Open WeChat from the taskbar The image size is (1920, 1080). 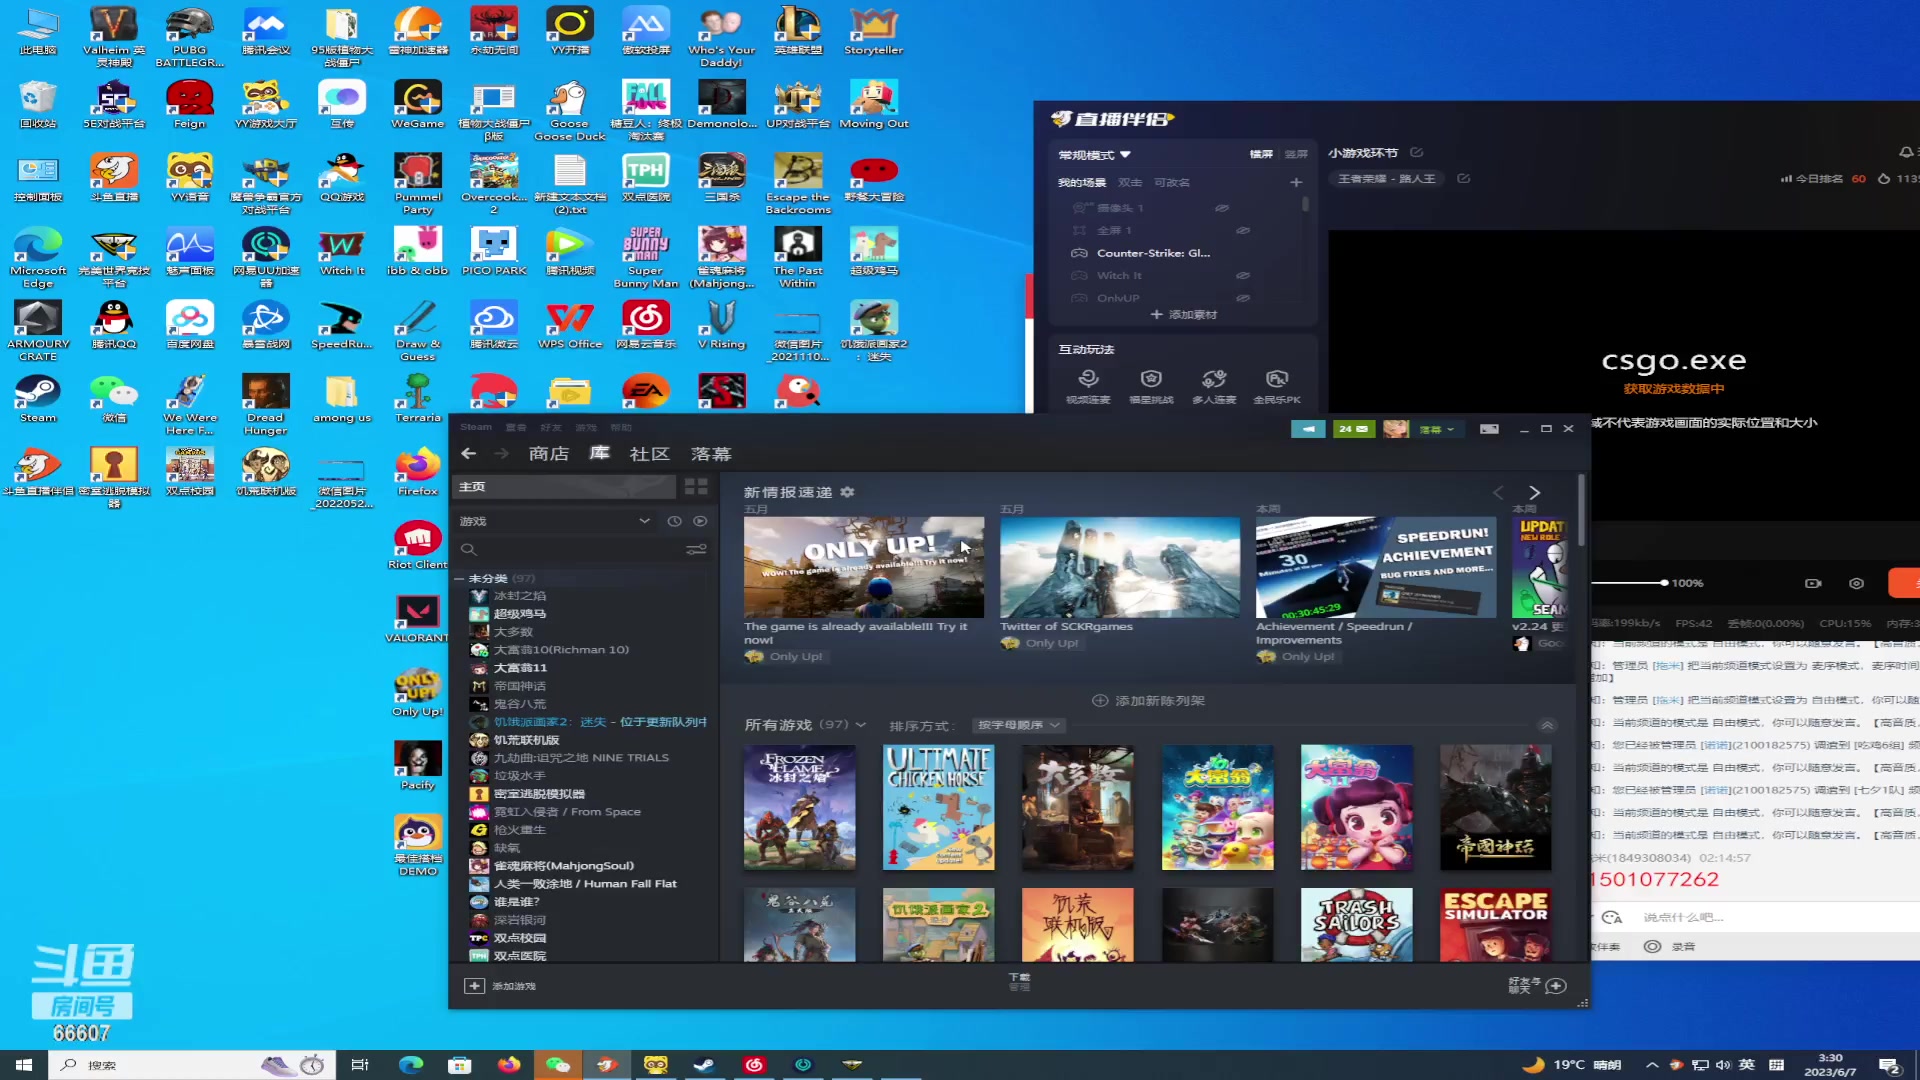pos(557,1065)
